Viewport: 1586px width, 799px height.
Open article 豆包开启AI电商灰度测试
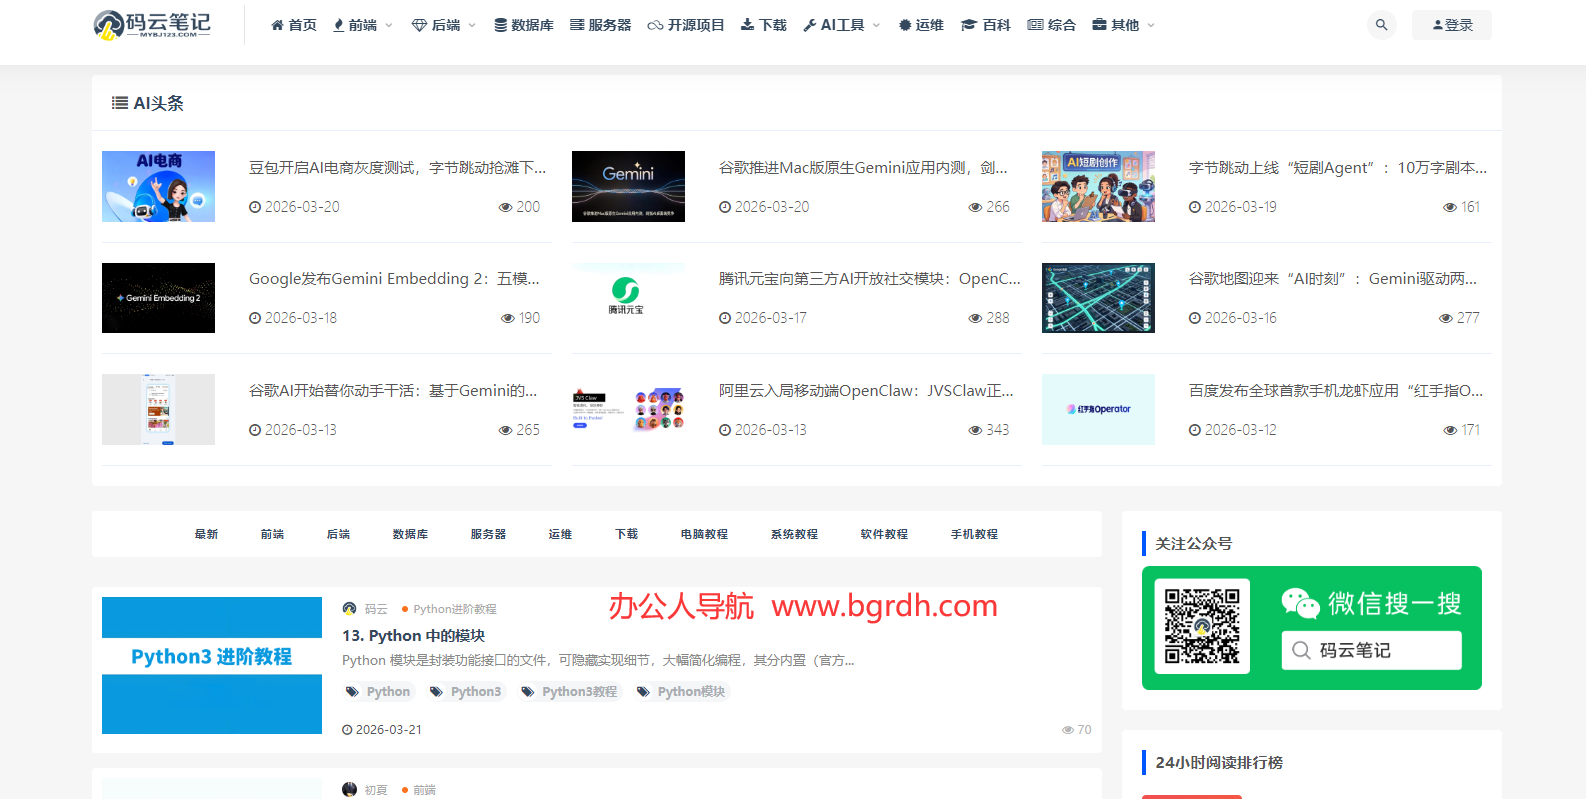398,168
